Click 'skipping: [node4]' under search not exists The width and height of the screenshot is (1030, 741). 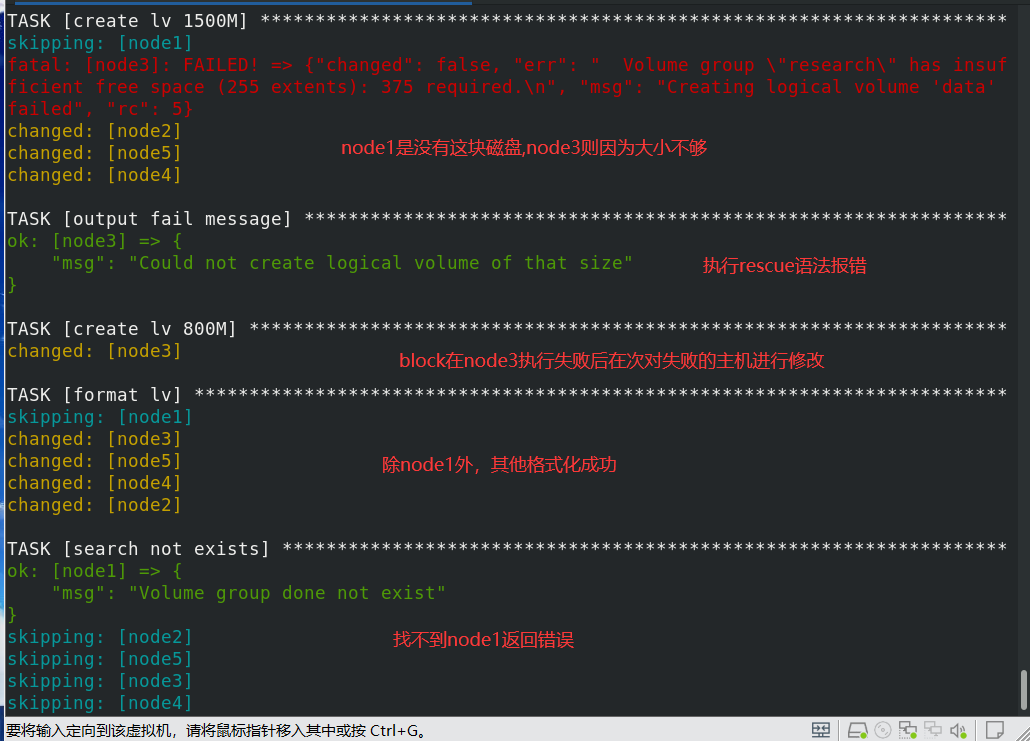tap(100, 703)
